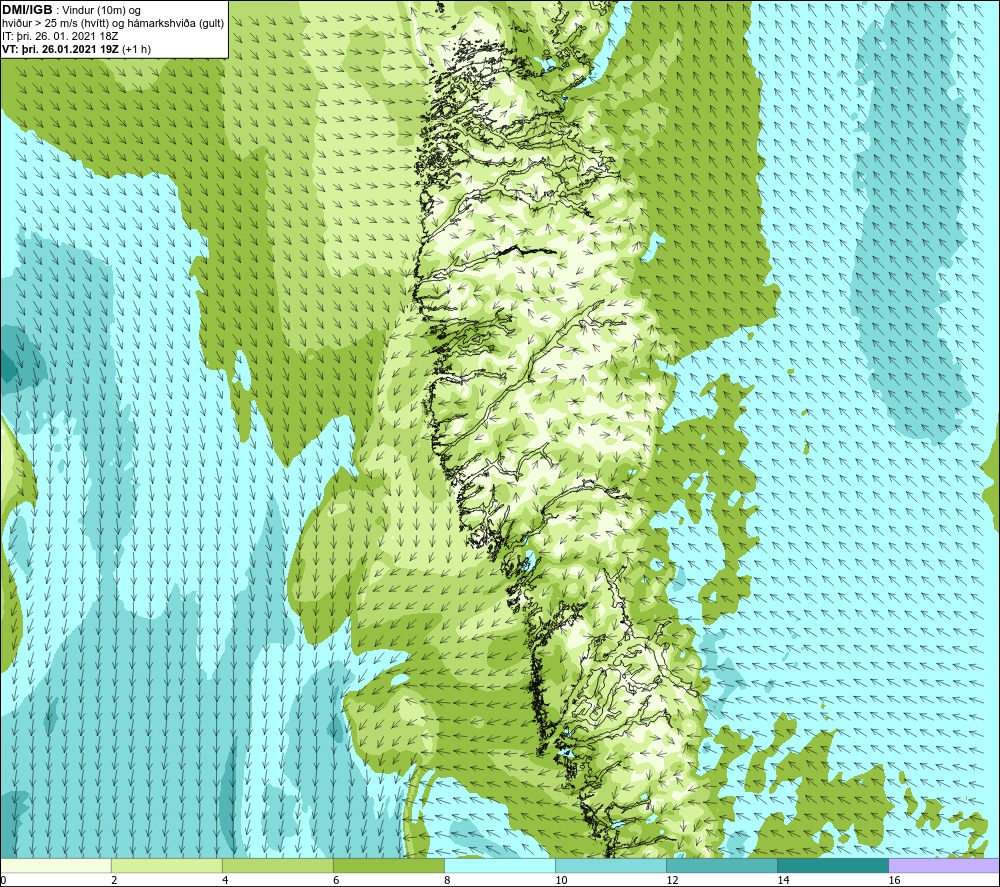Viewport: 1000px width, 887px height.
Task: Click the '8' tick label on the scale
Action: 447,881
